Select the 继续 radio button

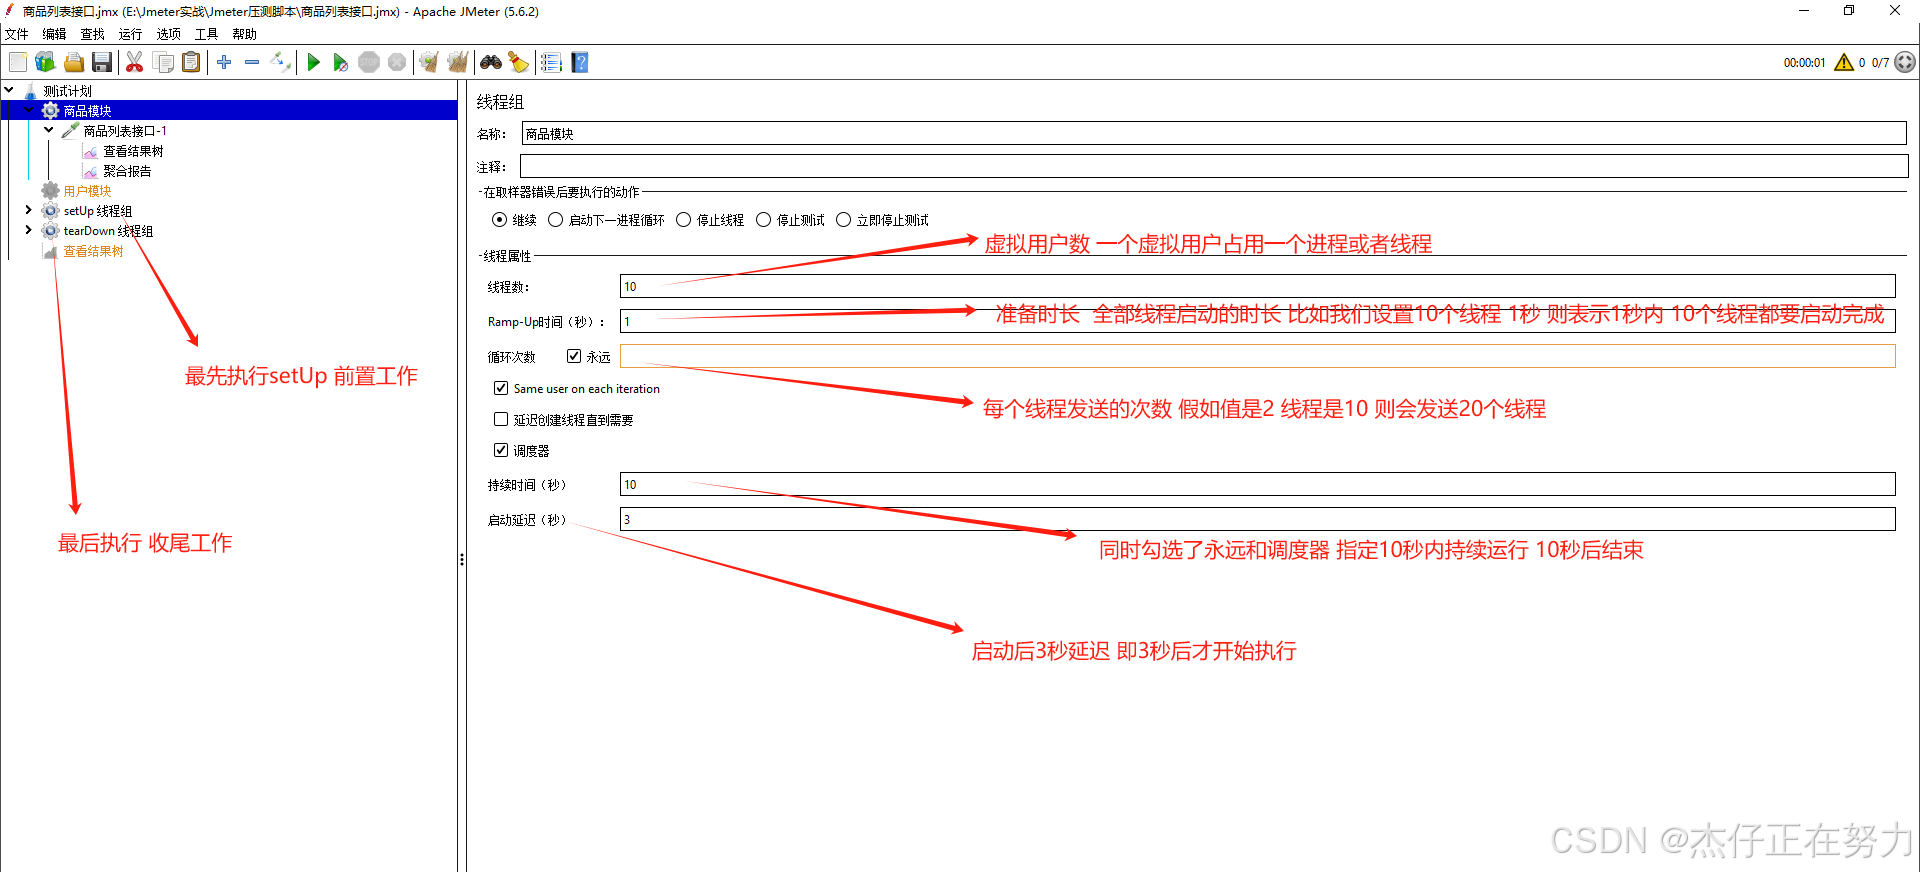(x=499, y=220)
